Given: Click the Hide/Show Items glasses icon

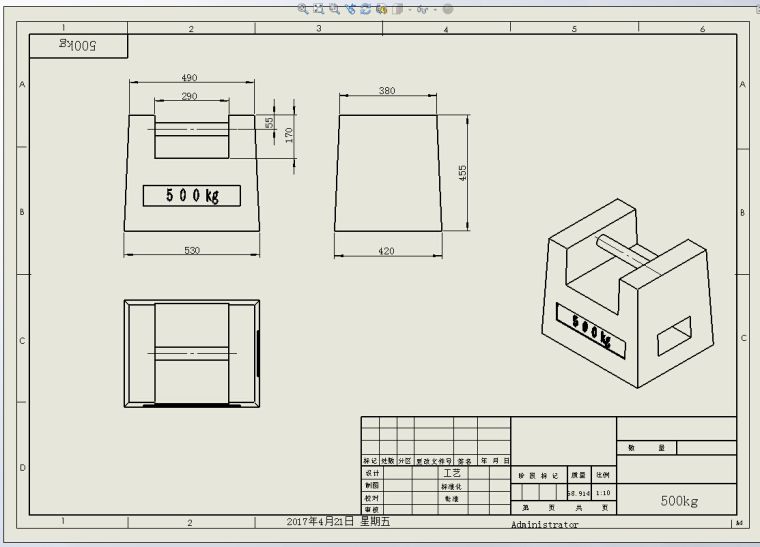Looking at the screenshot, I should pos(422,9).
